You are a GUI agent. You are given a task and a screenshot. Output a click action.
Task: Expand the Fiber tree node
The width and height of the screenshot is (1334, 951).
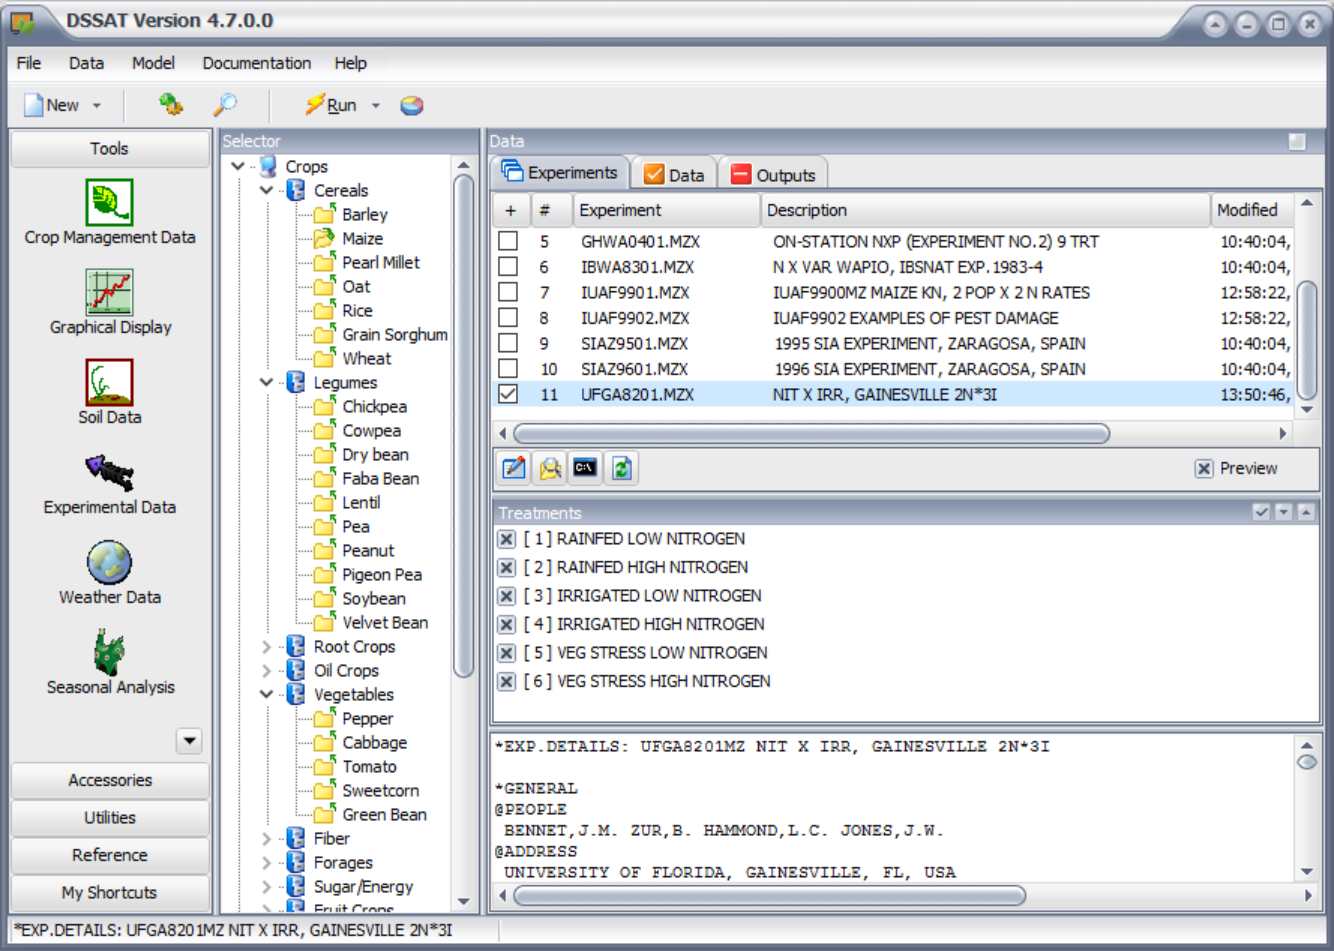266,838
